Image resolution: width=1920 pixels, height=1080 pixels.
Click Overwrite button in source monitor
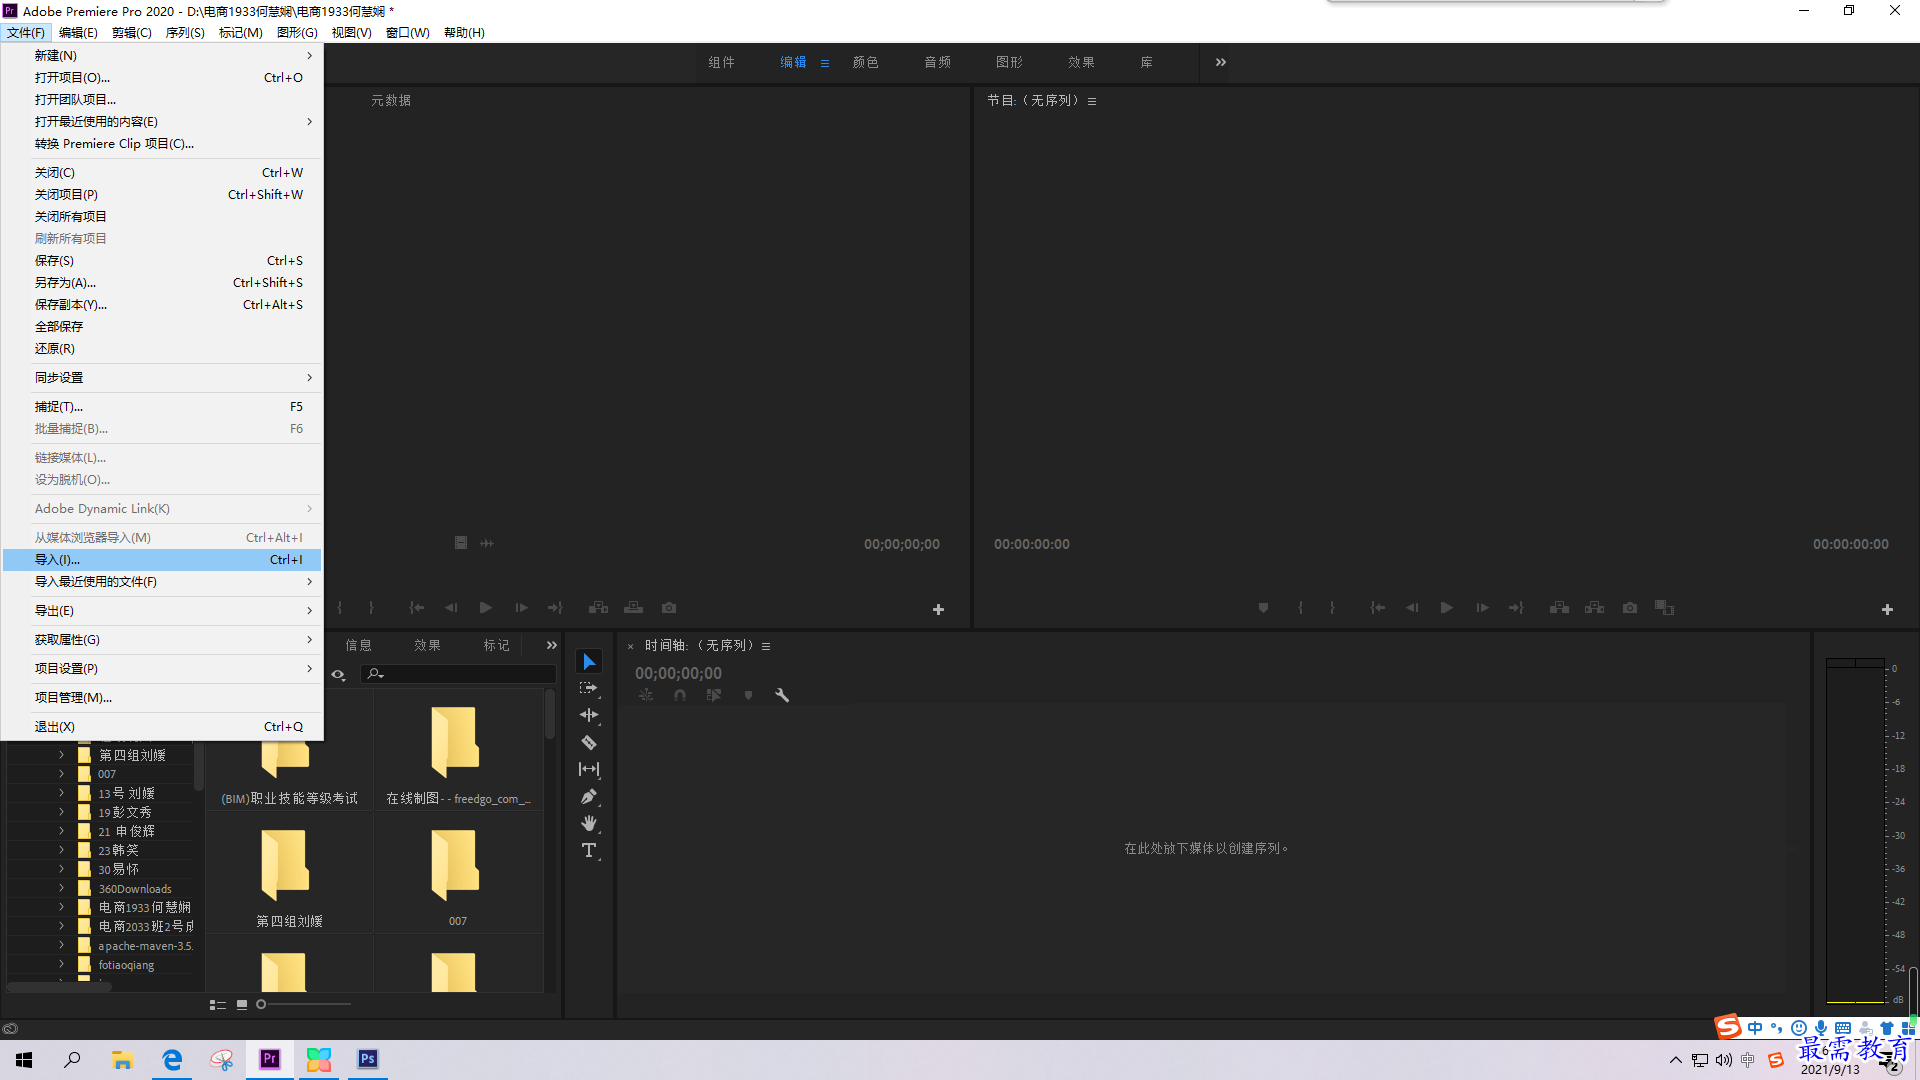tap(633, 608)
